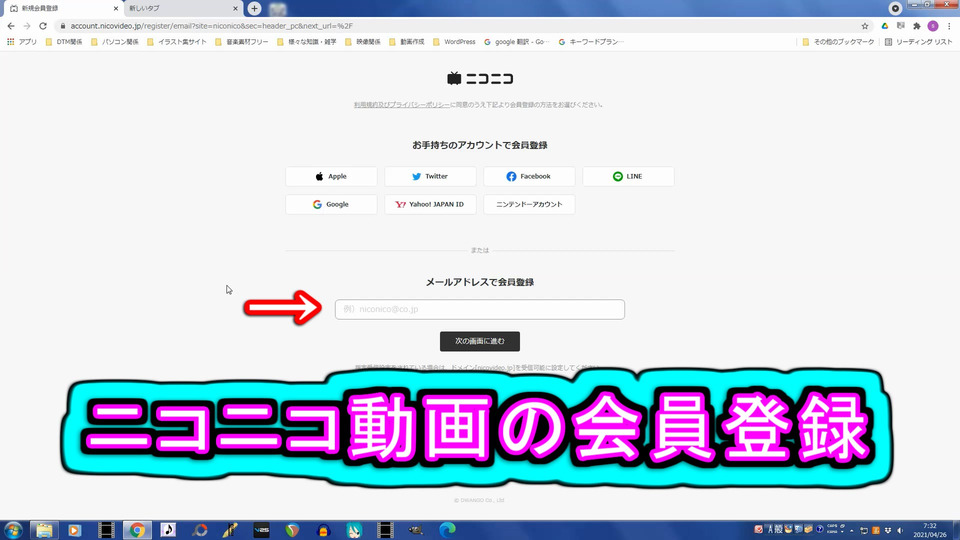Screen dimensions: 960x540
Task: Open the 映像関係 bookmark folder
Action: [x=362, y=42]
